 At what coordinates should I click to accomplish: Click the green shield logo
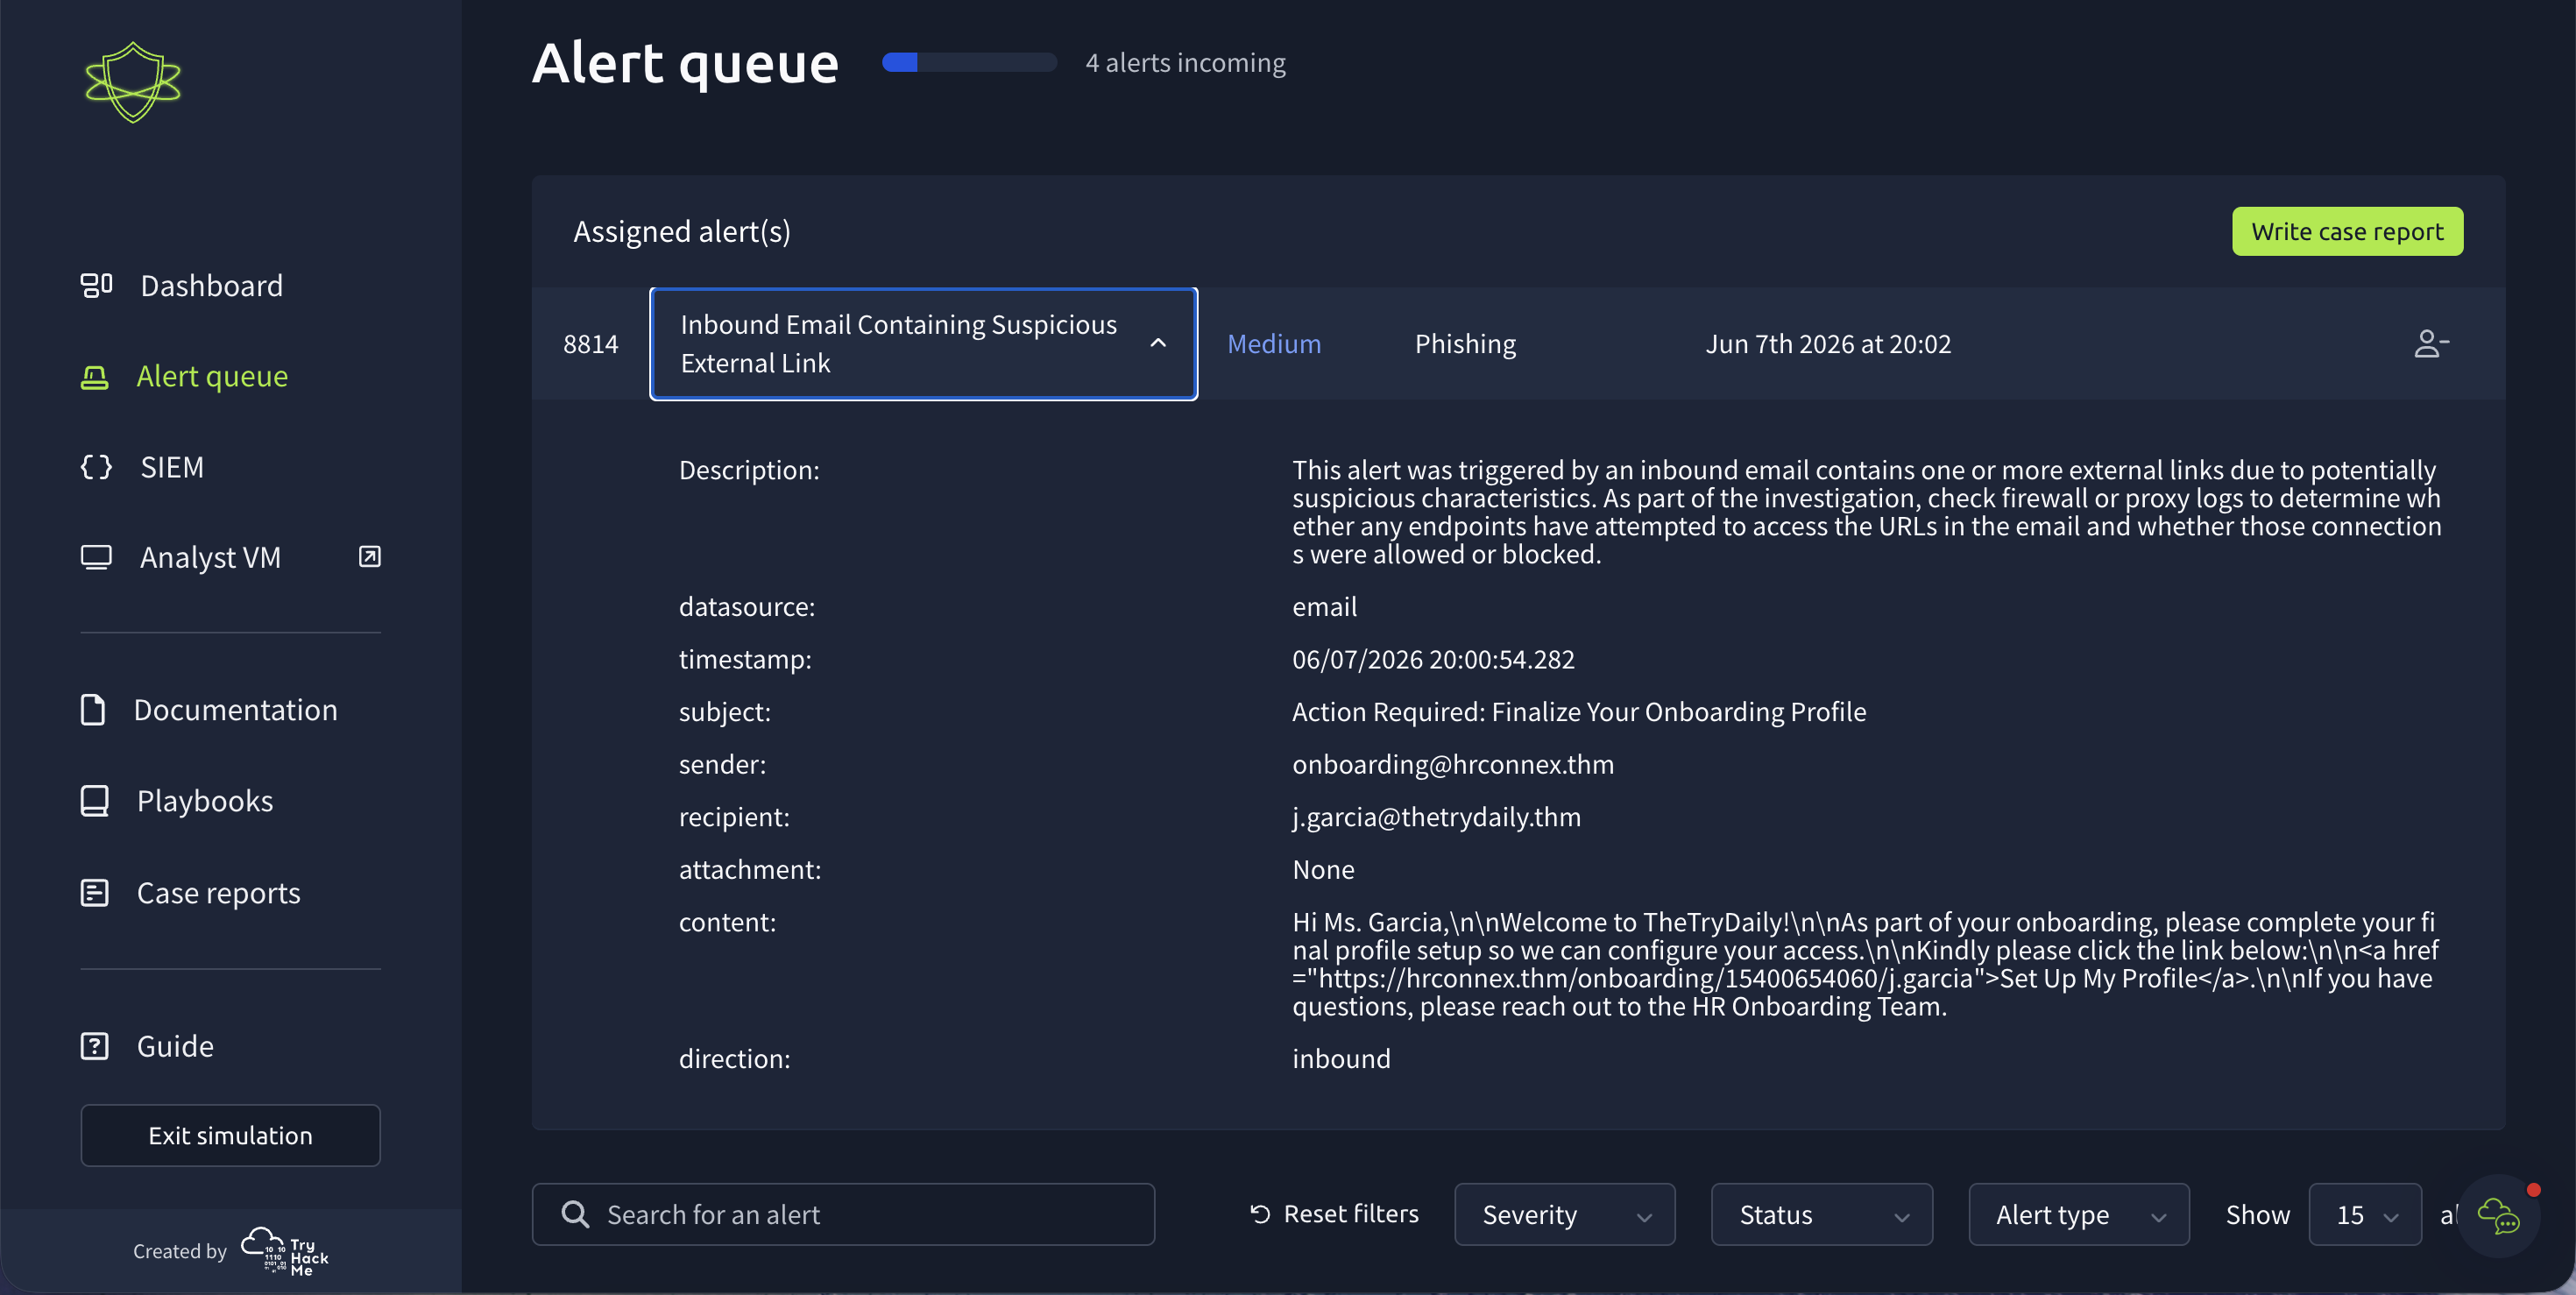[x=133, y=83]
